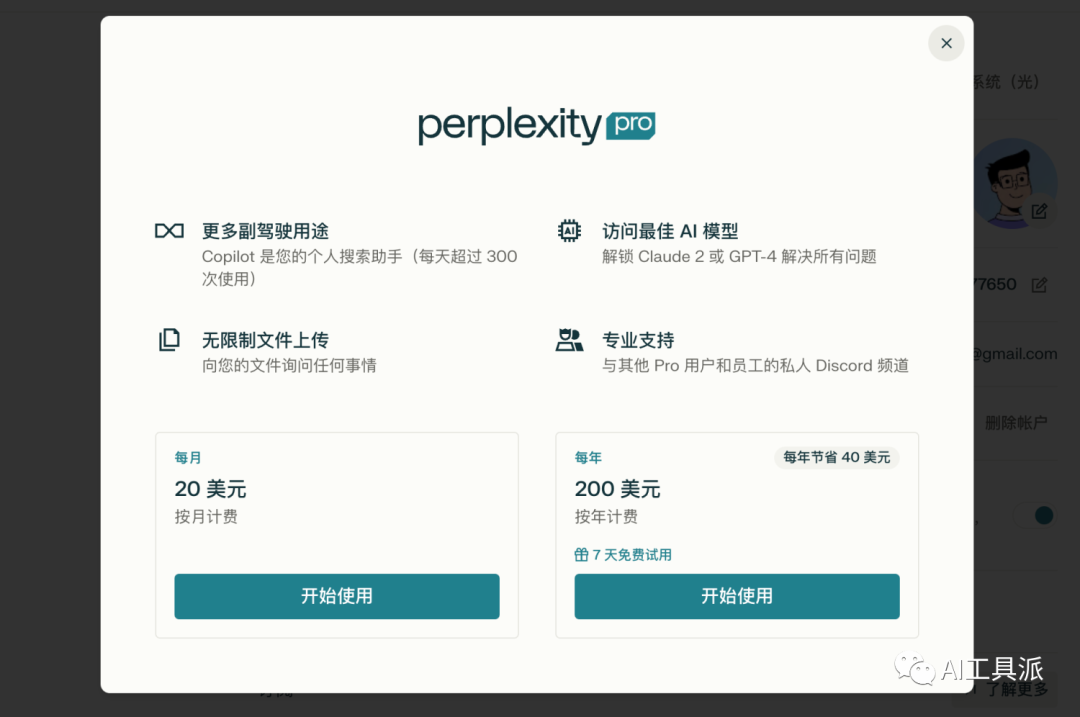The image size is (1080, 717).
Task: Select the 每月 monthly plan label
Action: [x=188, y=458]
